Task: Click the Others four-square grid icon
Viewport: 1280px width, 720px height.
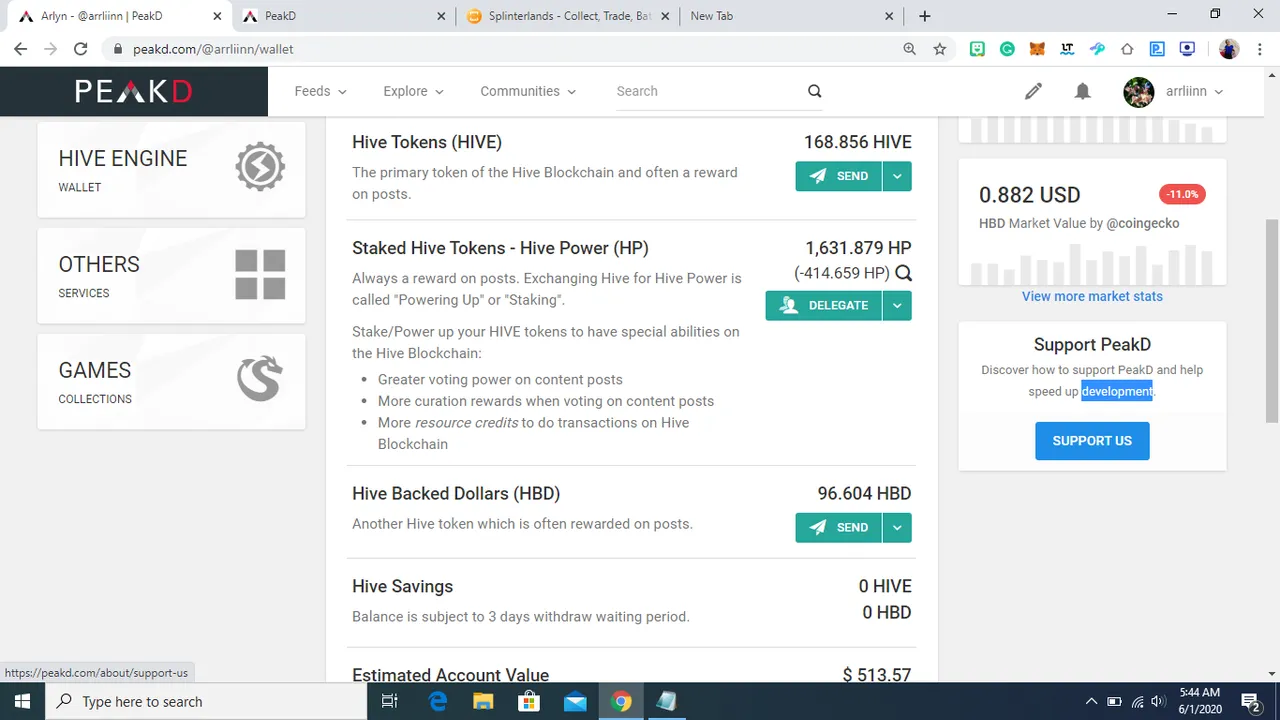Action: point(260,274)
